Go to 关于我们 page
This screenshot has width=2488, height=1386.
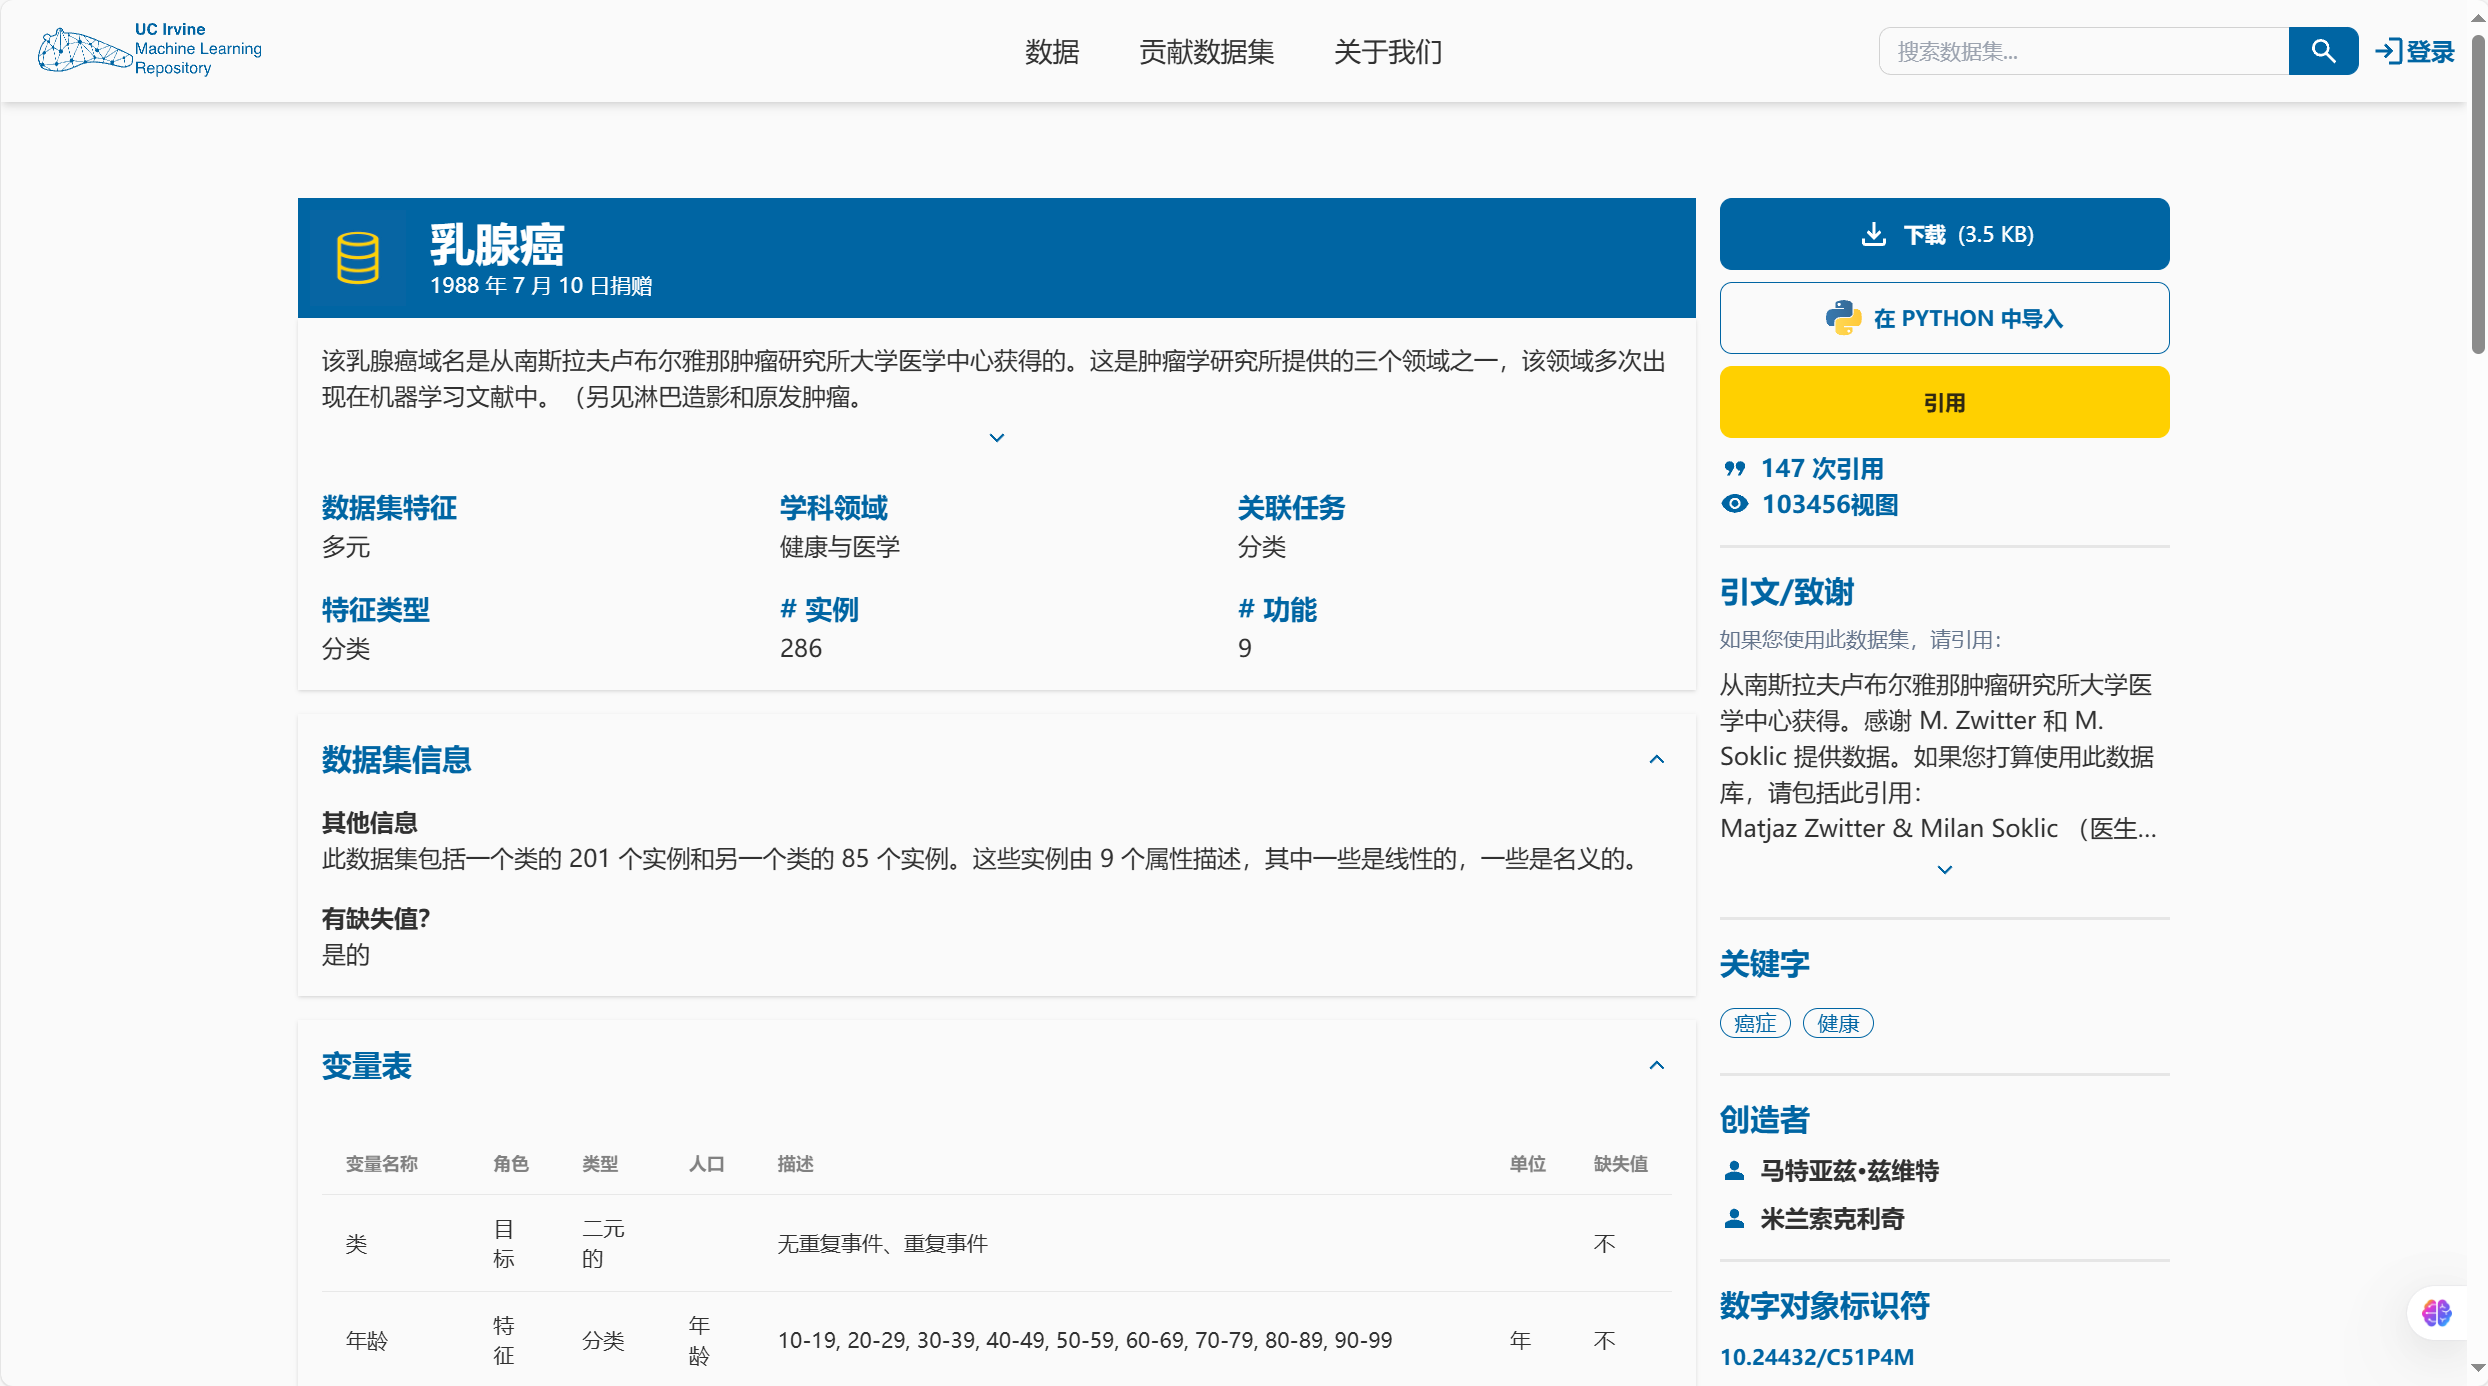click(x=1387, y=52)
